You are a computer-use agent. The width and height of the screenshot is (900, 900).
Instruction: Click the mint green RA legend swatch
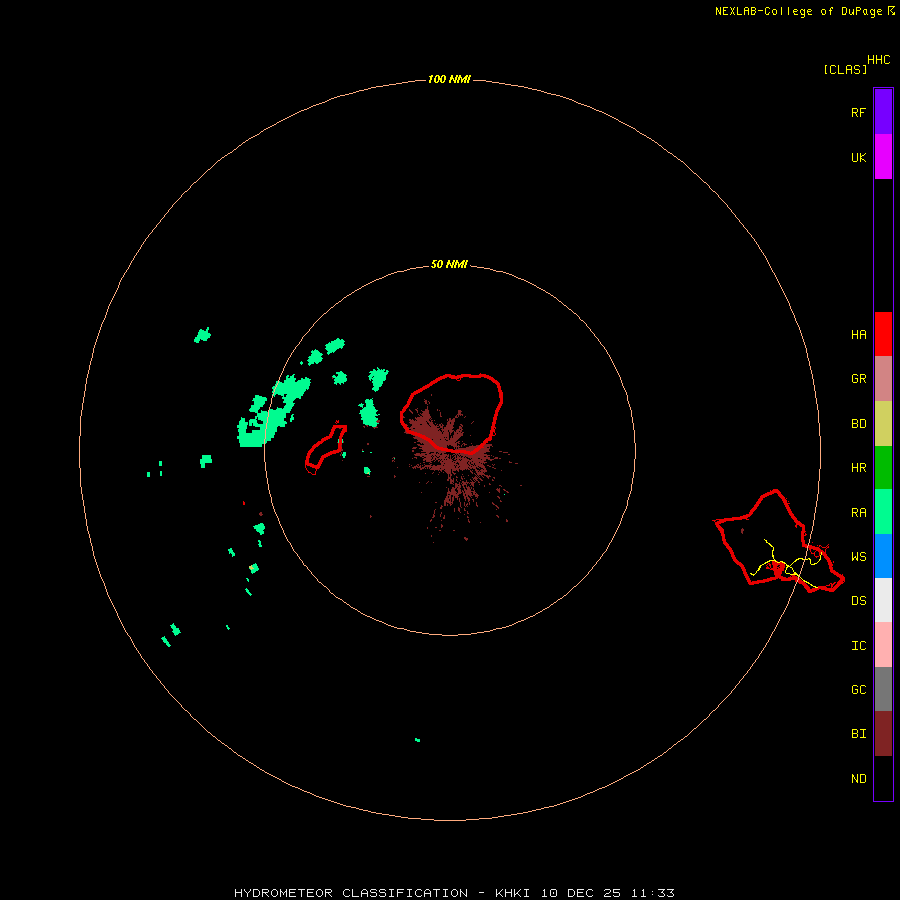[x=883, y=512]
